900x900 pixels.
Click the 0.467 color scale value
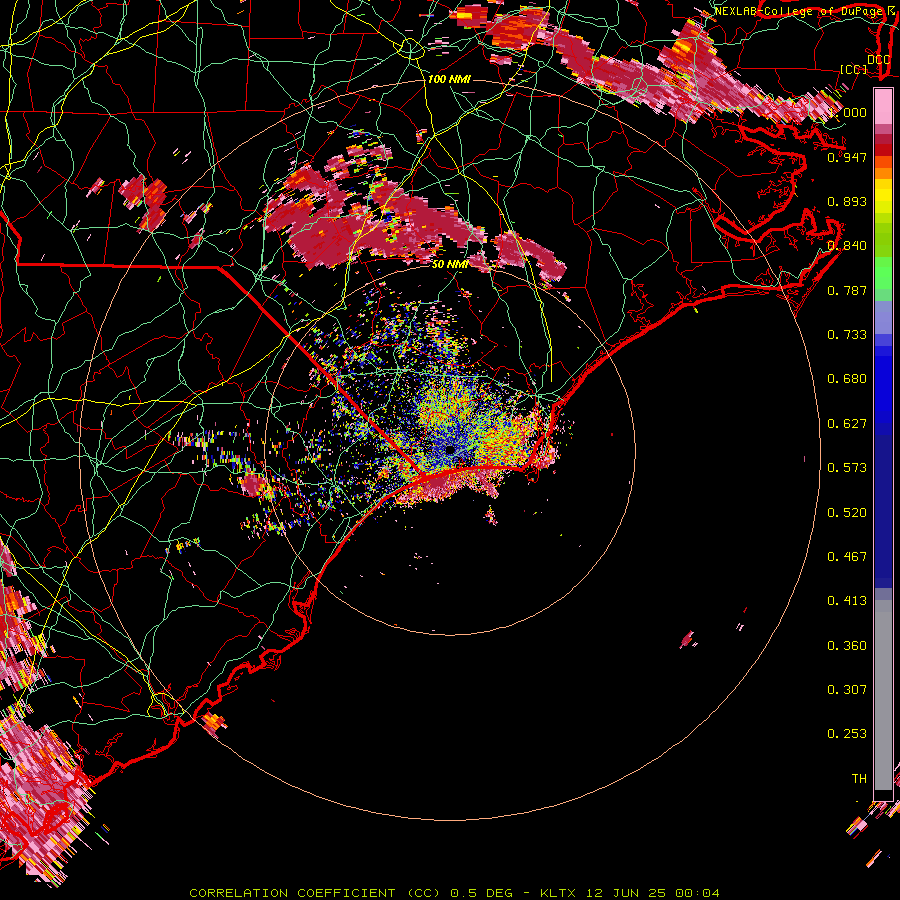tap(847, 556)
